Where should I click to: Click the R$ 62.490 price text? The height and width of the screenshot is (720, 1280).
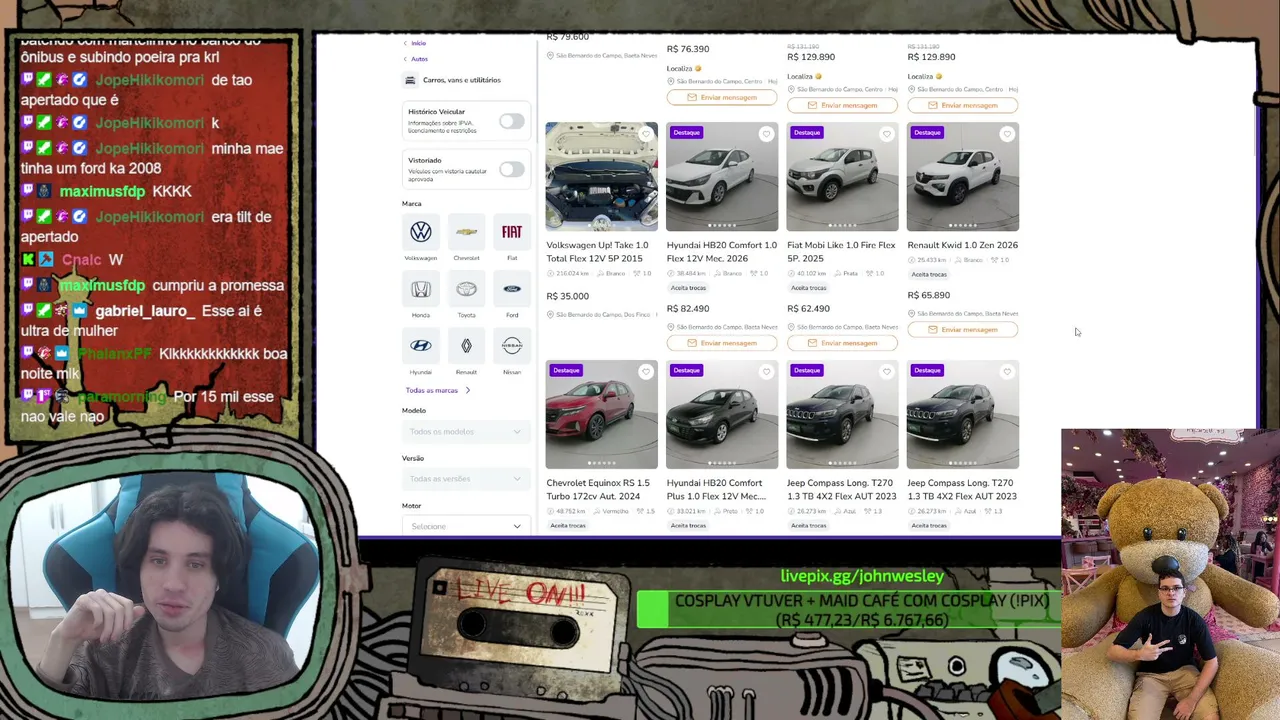pyautogui.click(x=808, y=309)
